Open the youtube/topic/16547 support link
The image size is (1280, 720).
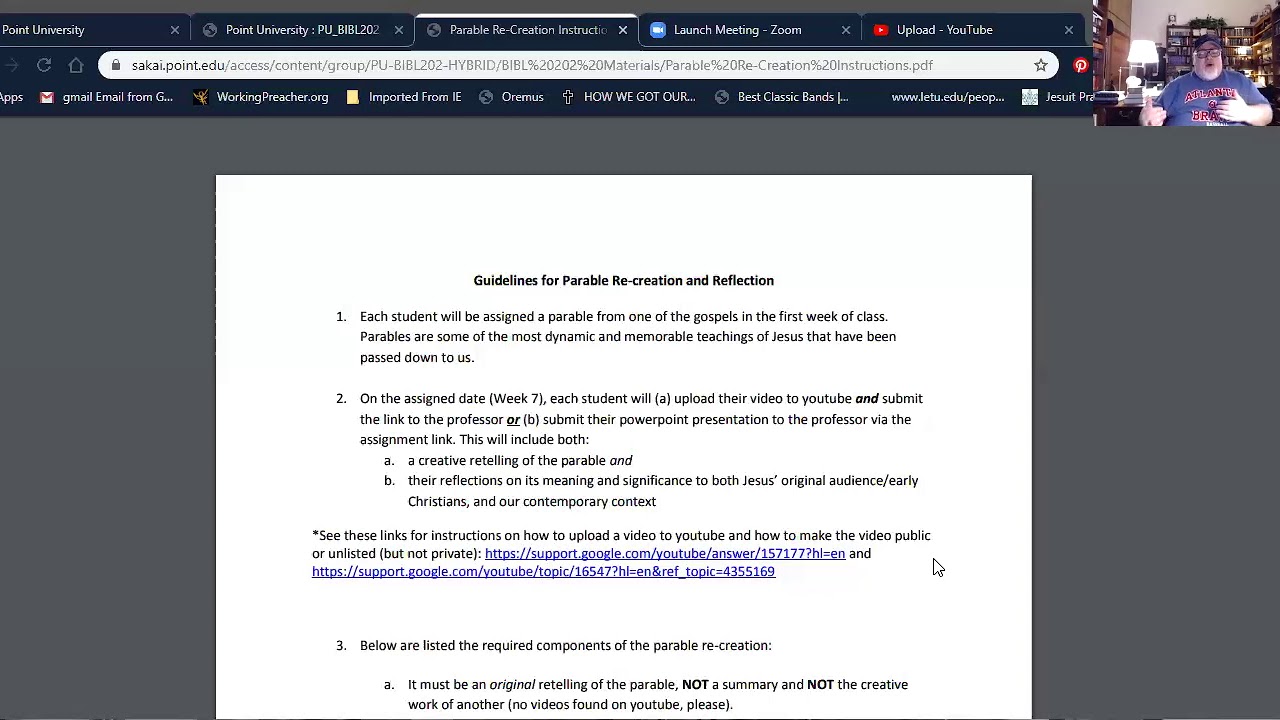pos(543,571)
